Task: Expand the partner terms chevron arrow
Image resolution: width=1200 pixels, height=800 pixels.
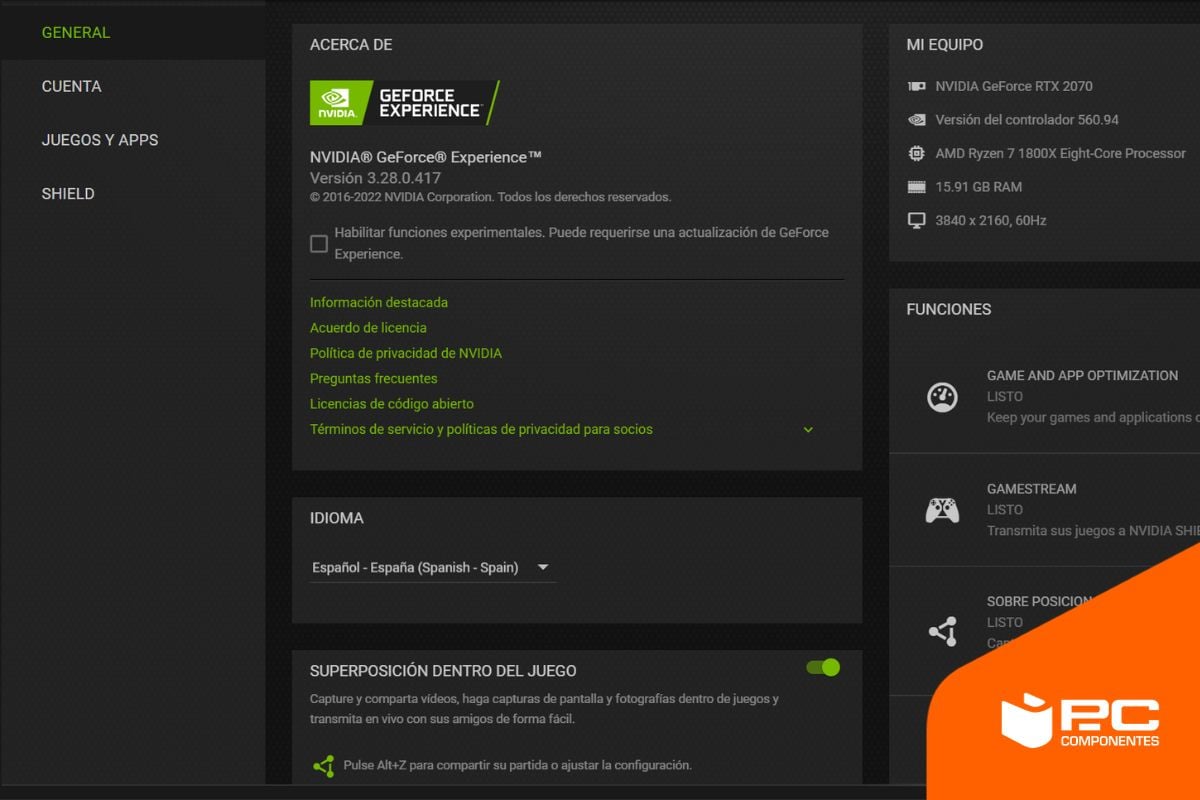Action: pos(808,430)
